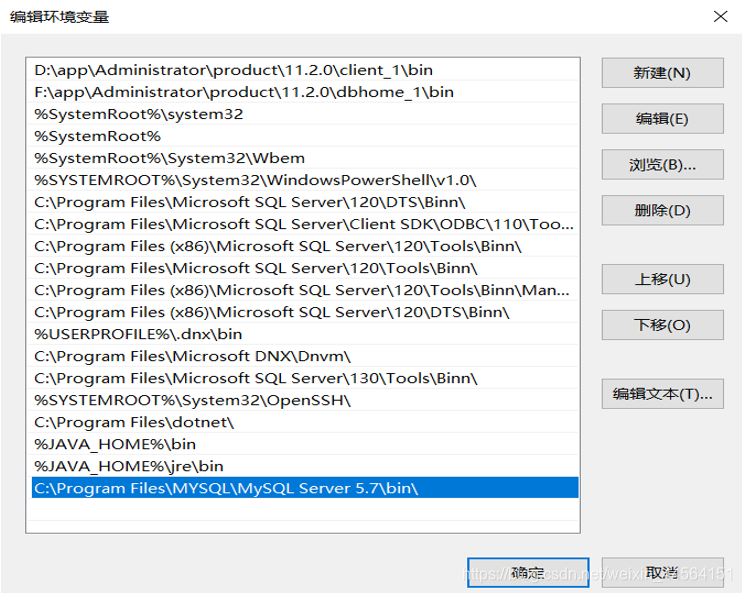
Task: Select Program Files (x86) 120\Tools\Binn\ entry
Action: point(305,246)
